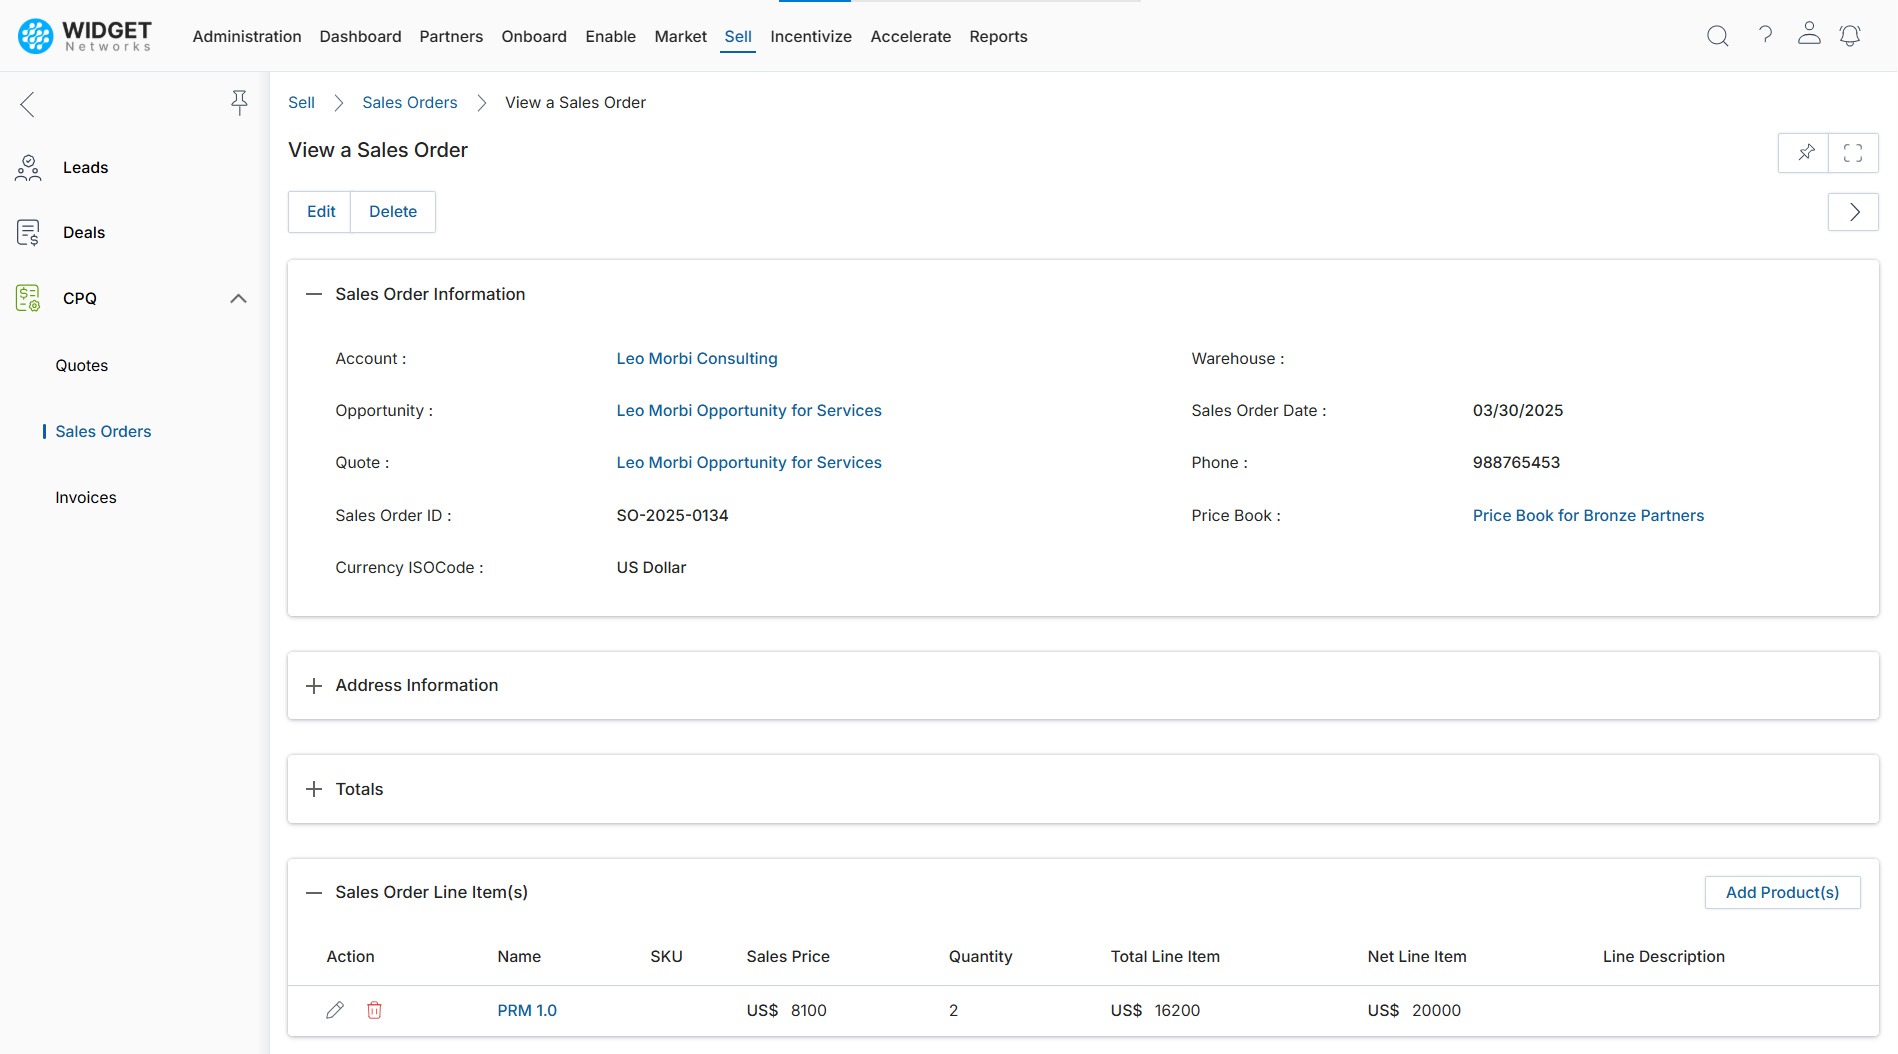
Task: Open the notifications bell icon
Action: [x=1850, y=36]
